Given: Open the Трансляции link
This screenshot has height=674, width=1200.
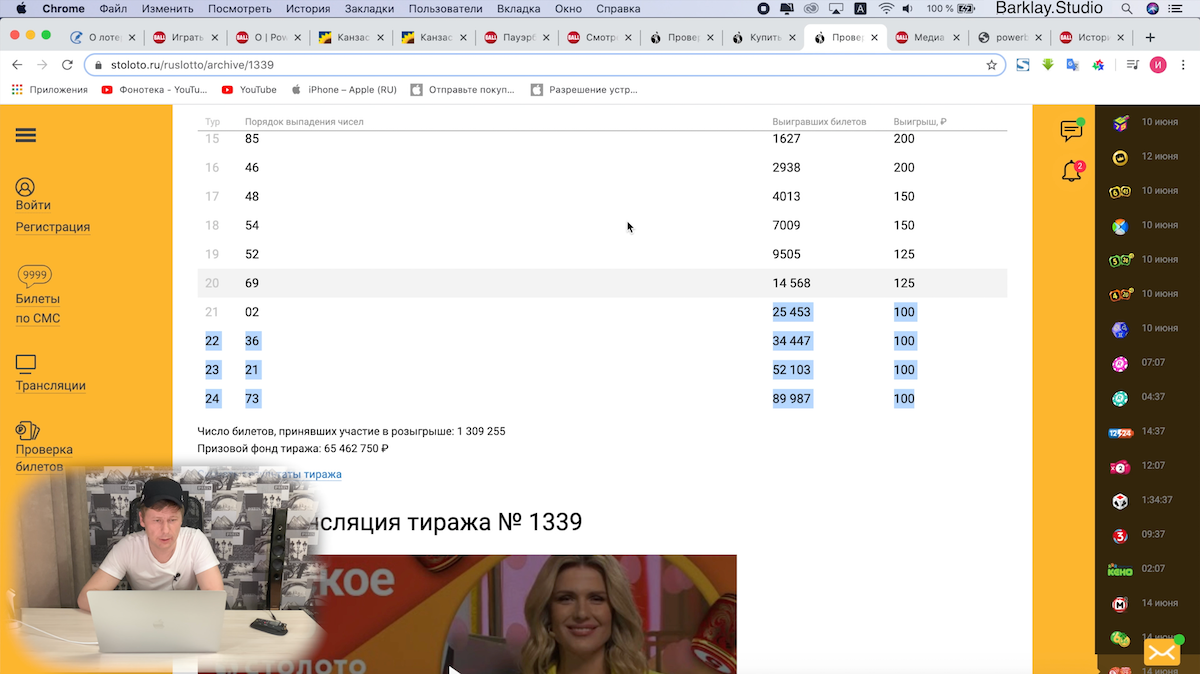Looking at the screenshot, I should (50, 386).
